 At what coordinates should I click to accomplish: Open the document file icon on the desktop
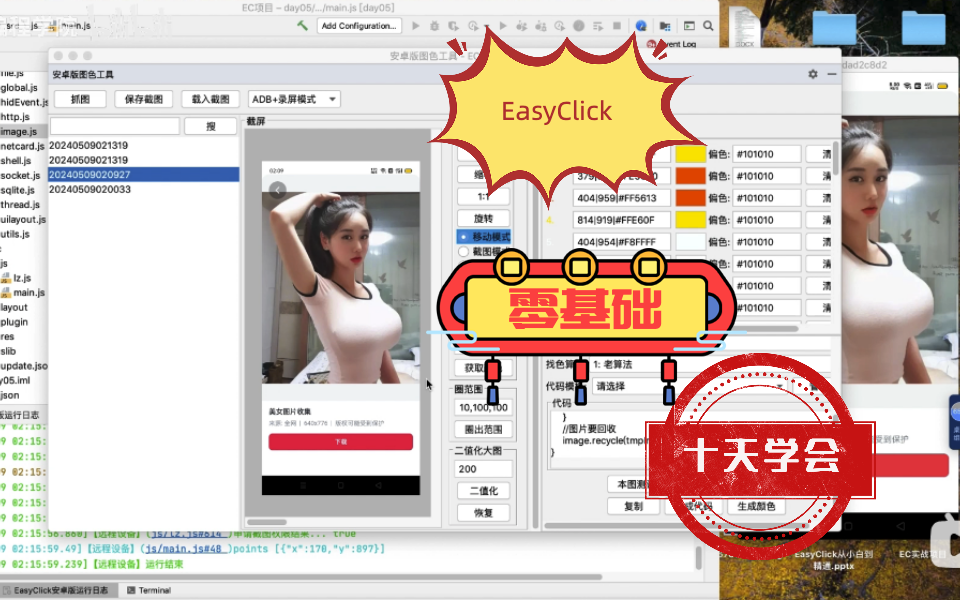pyautogui.click(x=744, y=29)
